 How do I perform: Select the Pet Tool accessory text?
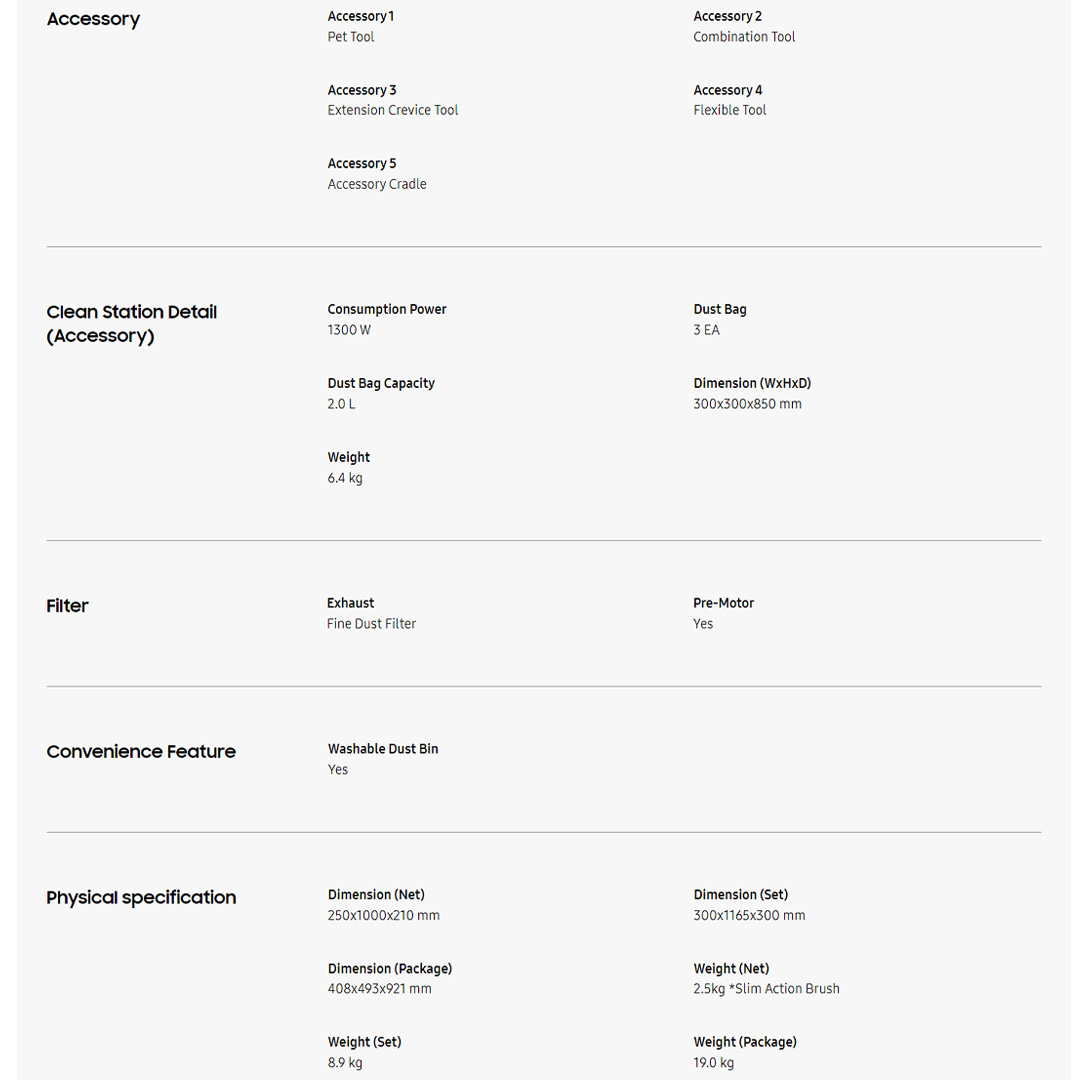[x=351, y=37]
